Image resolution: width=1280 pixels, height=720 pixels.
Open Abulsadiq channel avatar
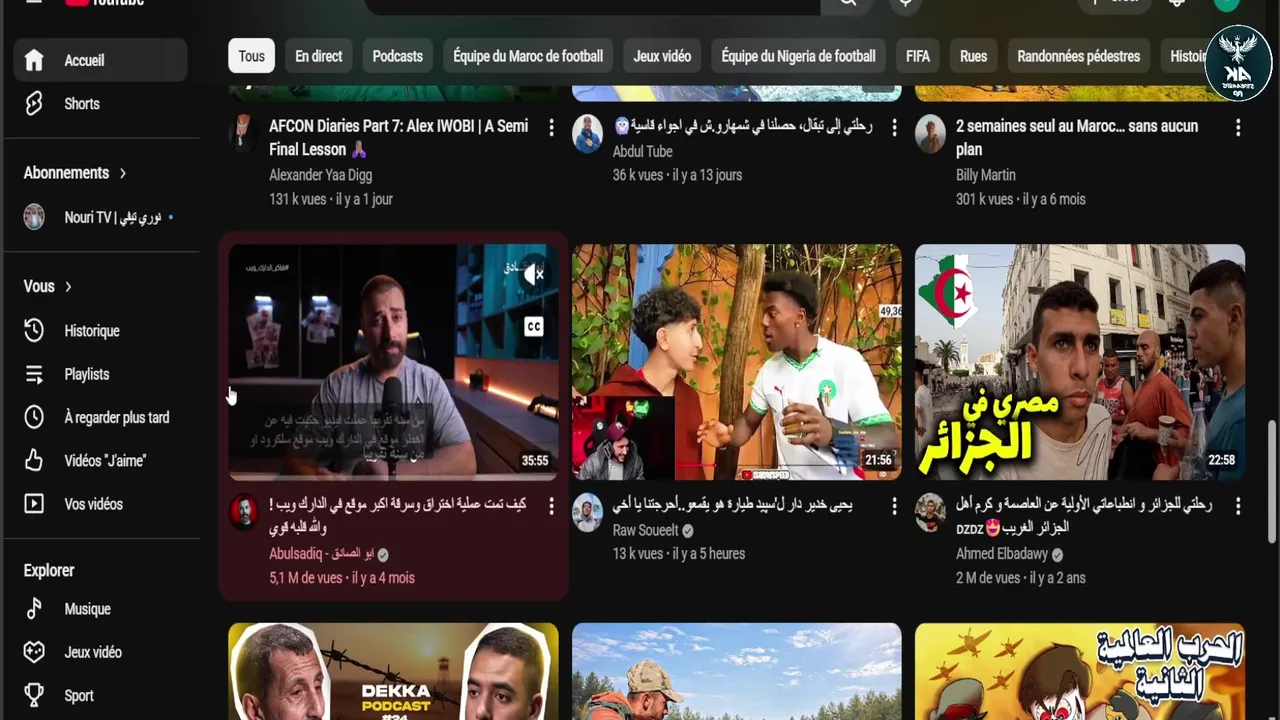tap(244, 511)
